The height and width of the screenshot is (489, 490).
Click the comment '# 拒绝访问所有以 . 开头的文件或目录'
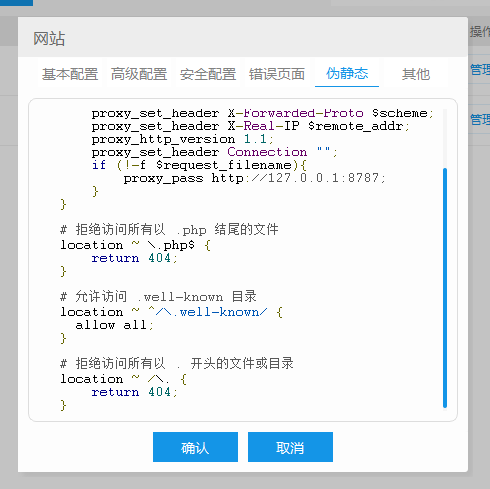pyautogui.click(x=177, y=363)
